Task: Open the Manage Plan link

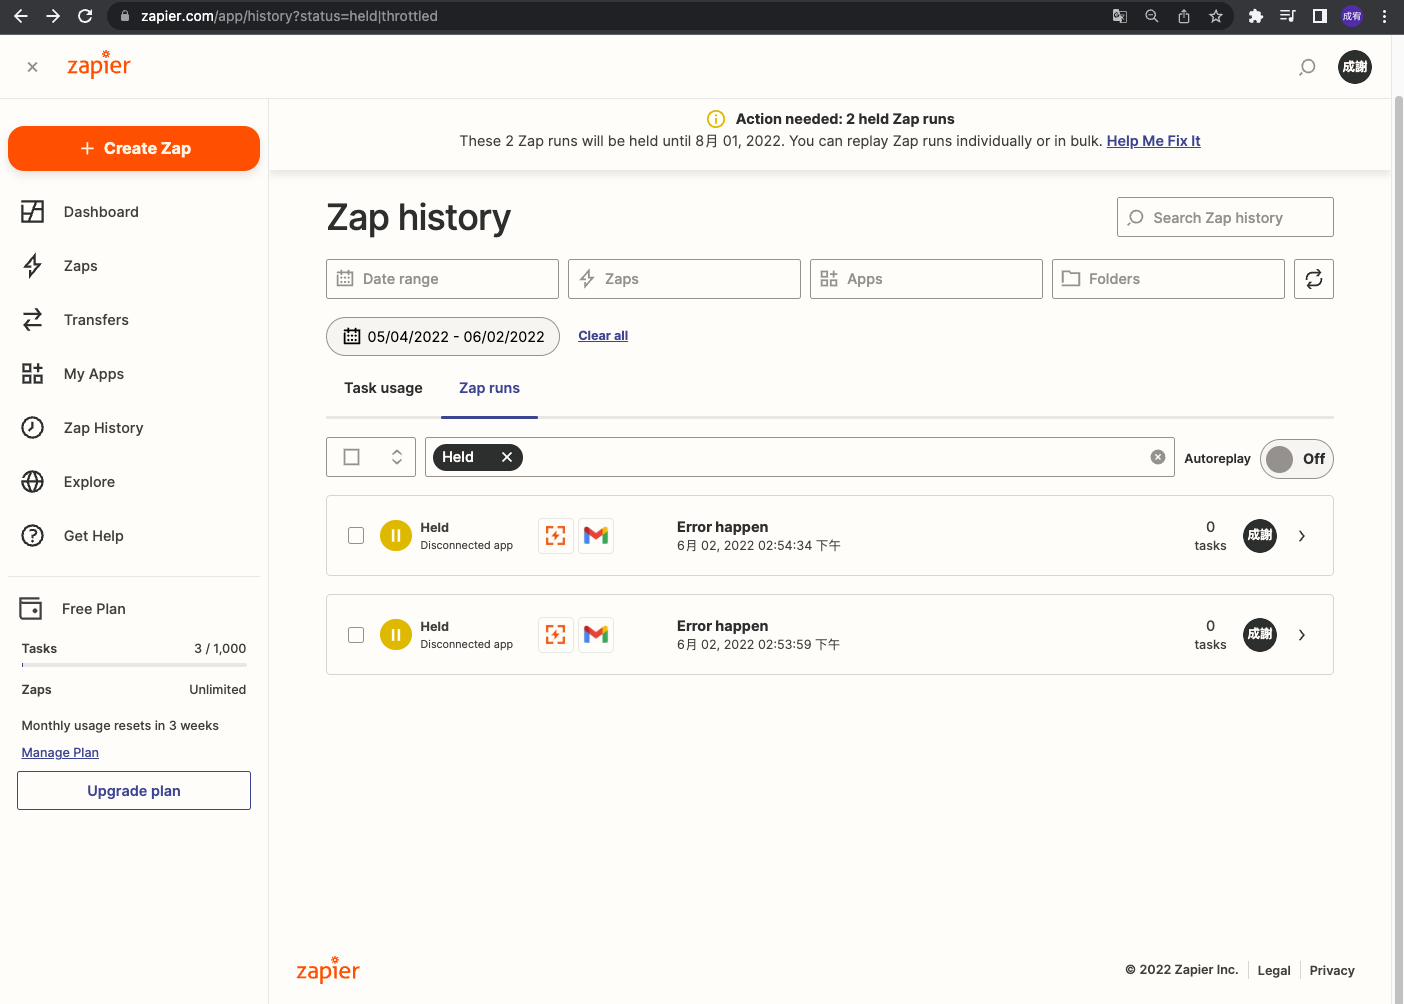Action: coord(60,753)
